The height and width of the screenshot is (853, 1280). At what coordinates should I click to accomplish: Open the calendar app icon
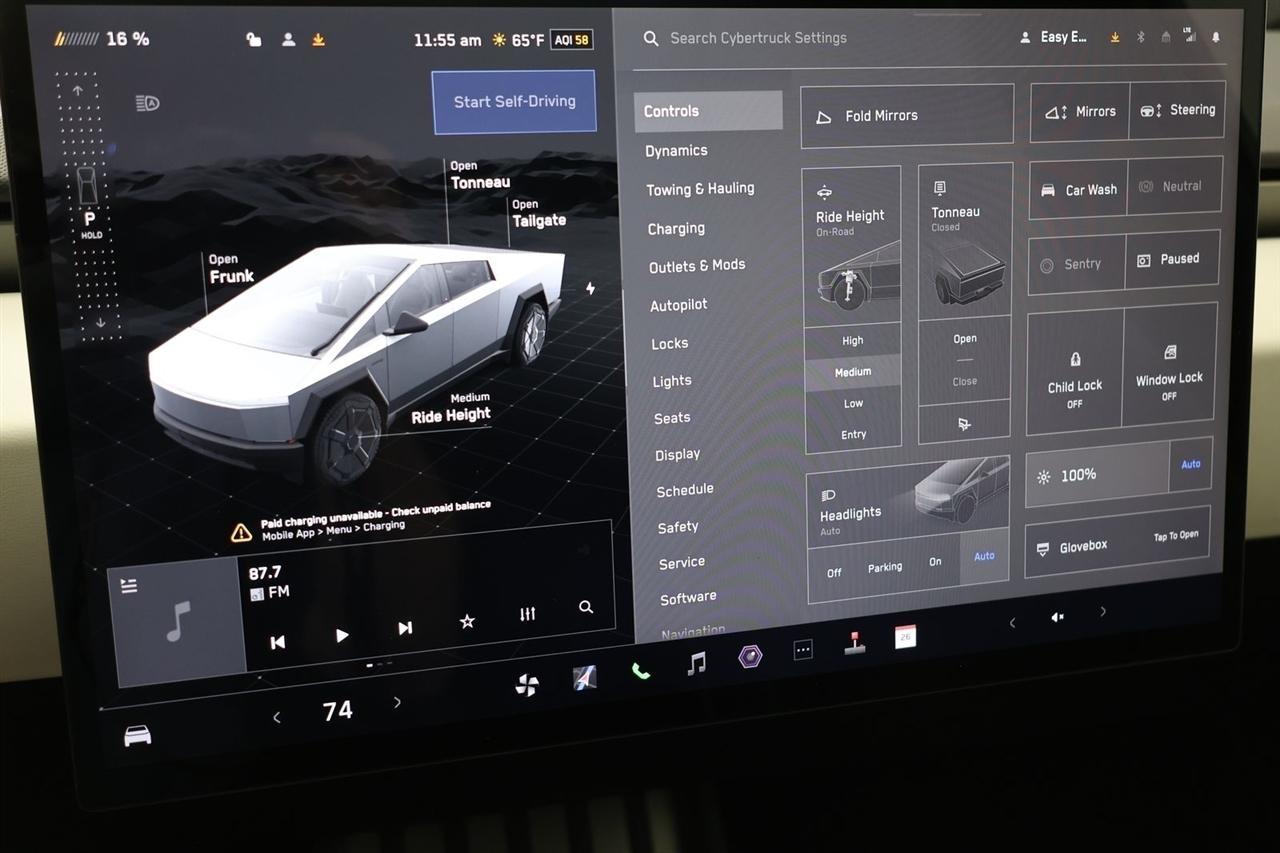[905, 637]
